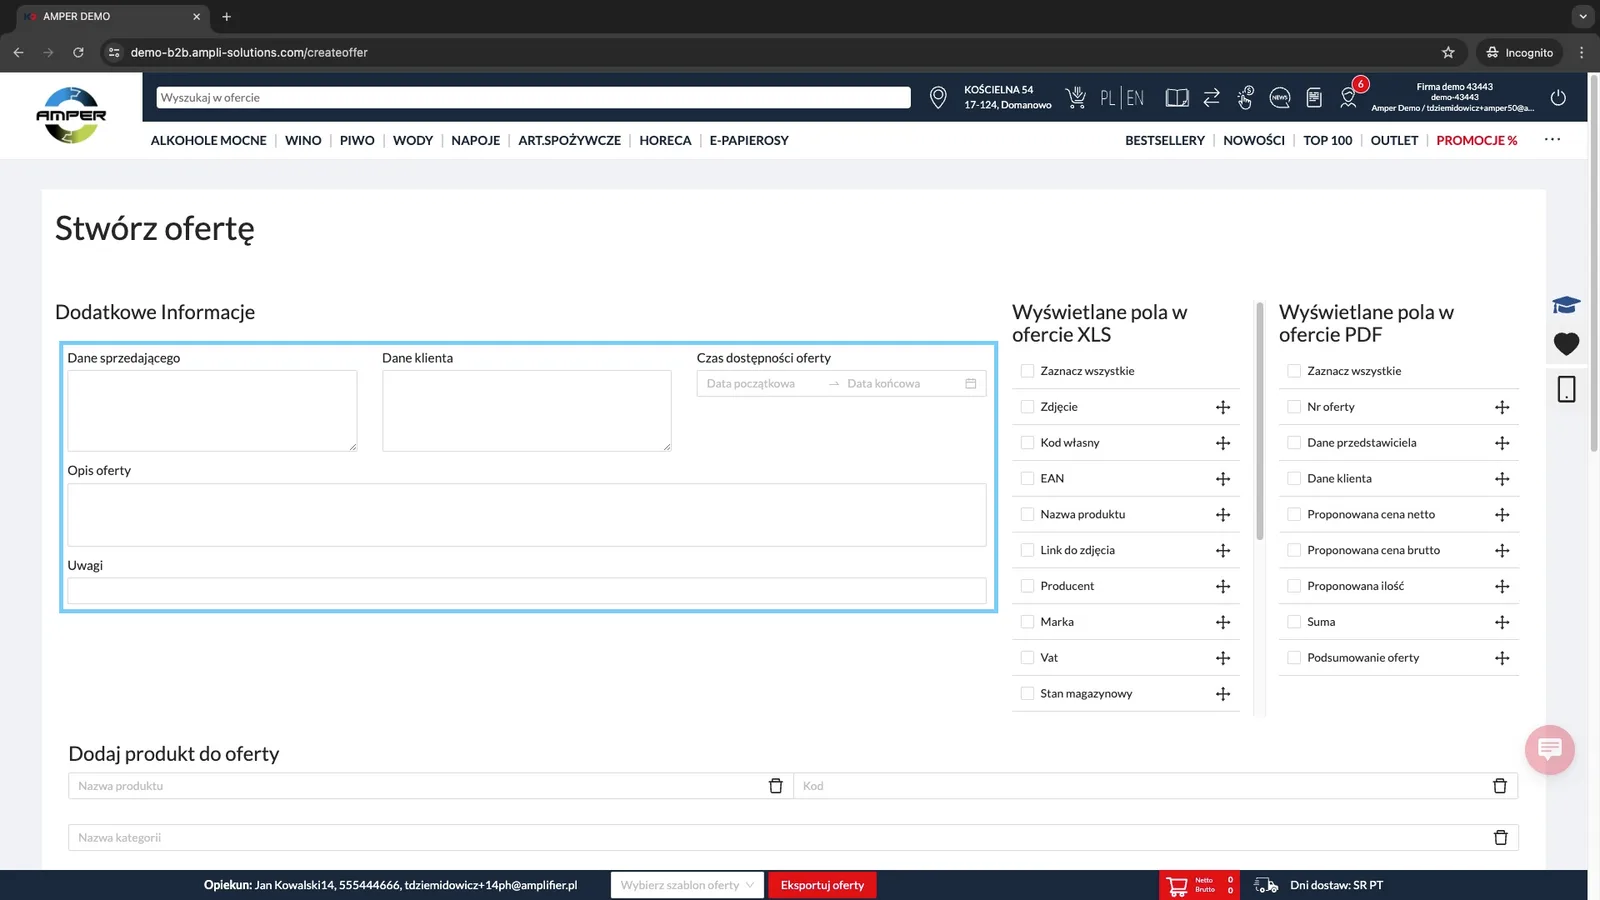1600x900 pixels.
Task: Click the delivery location pin icon
Action: (x=938, y=97)
